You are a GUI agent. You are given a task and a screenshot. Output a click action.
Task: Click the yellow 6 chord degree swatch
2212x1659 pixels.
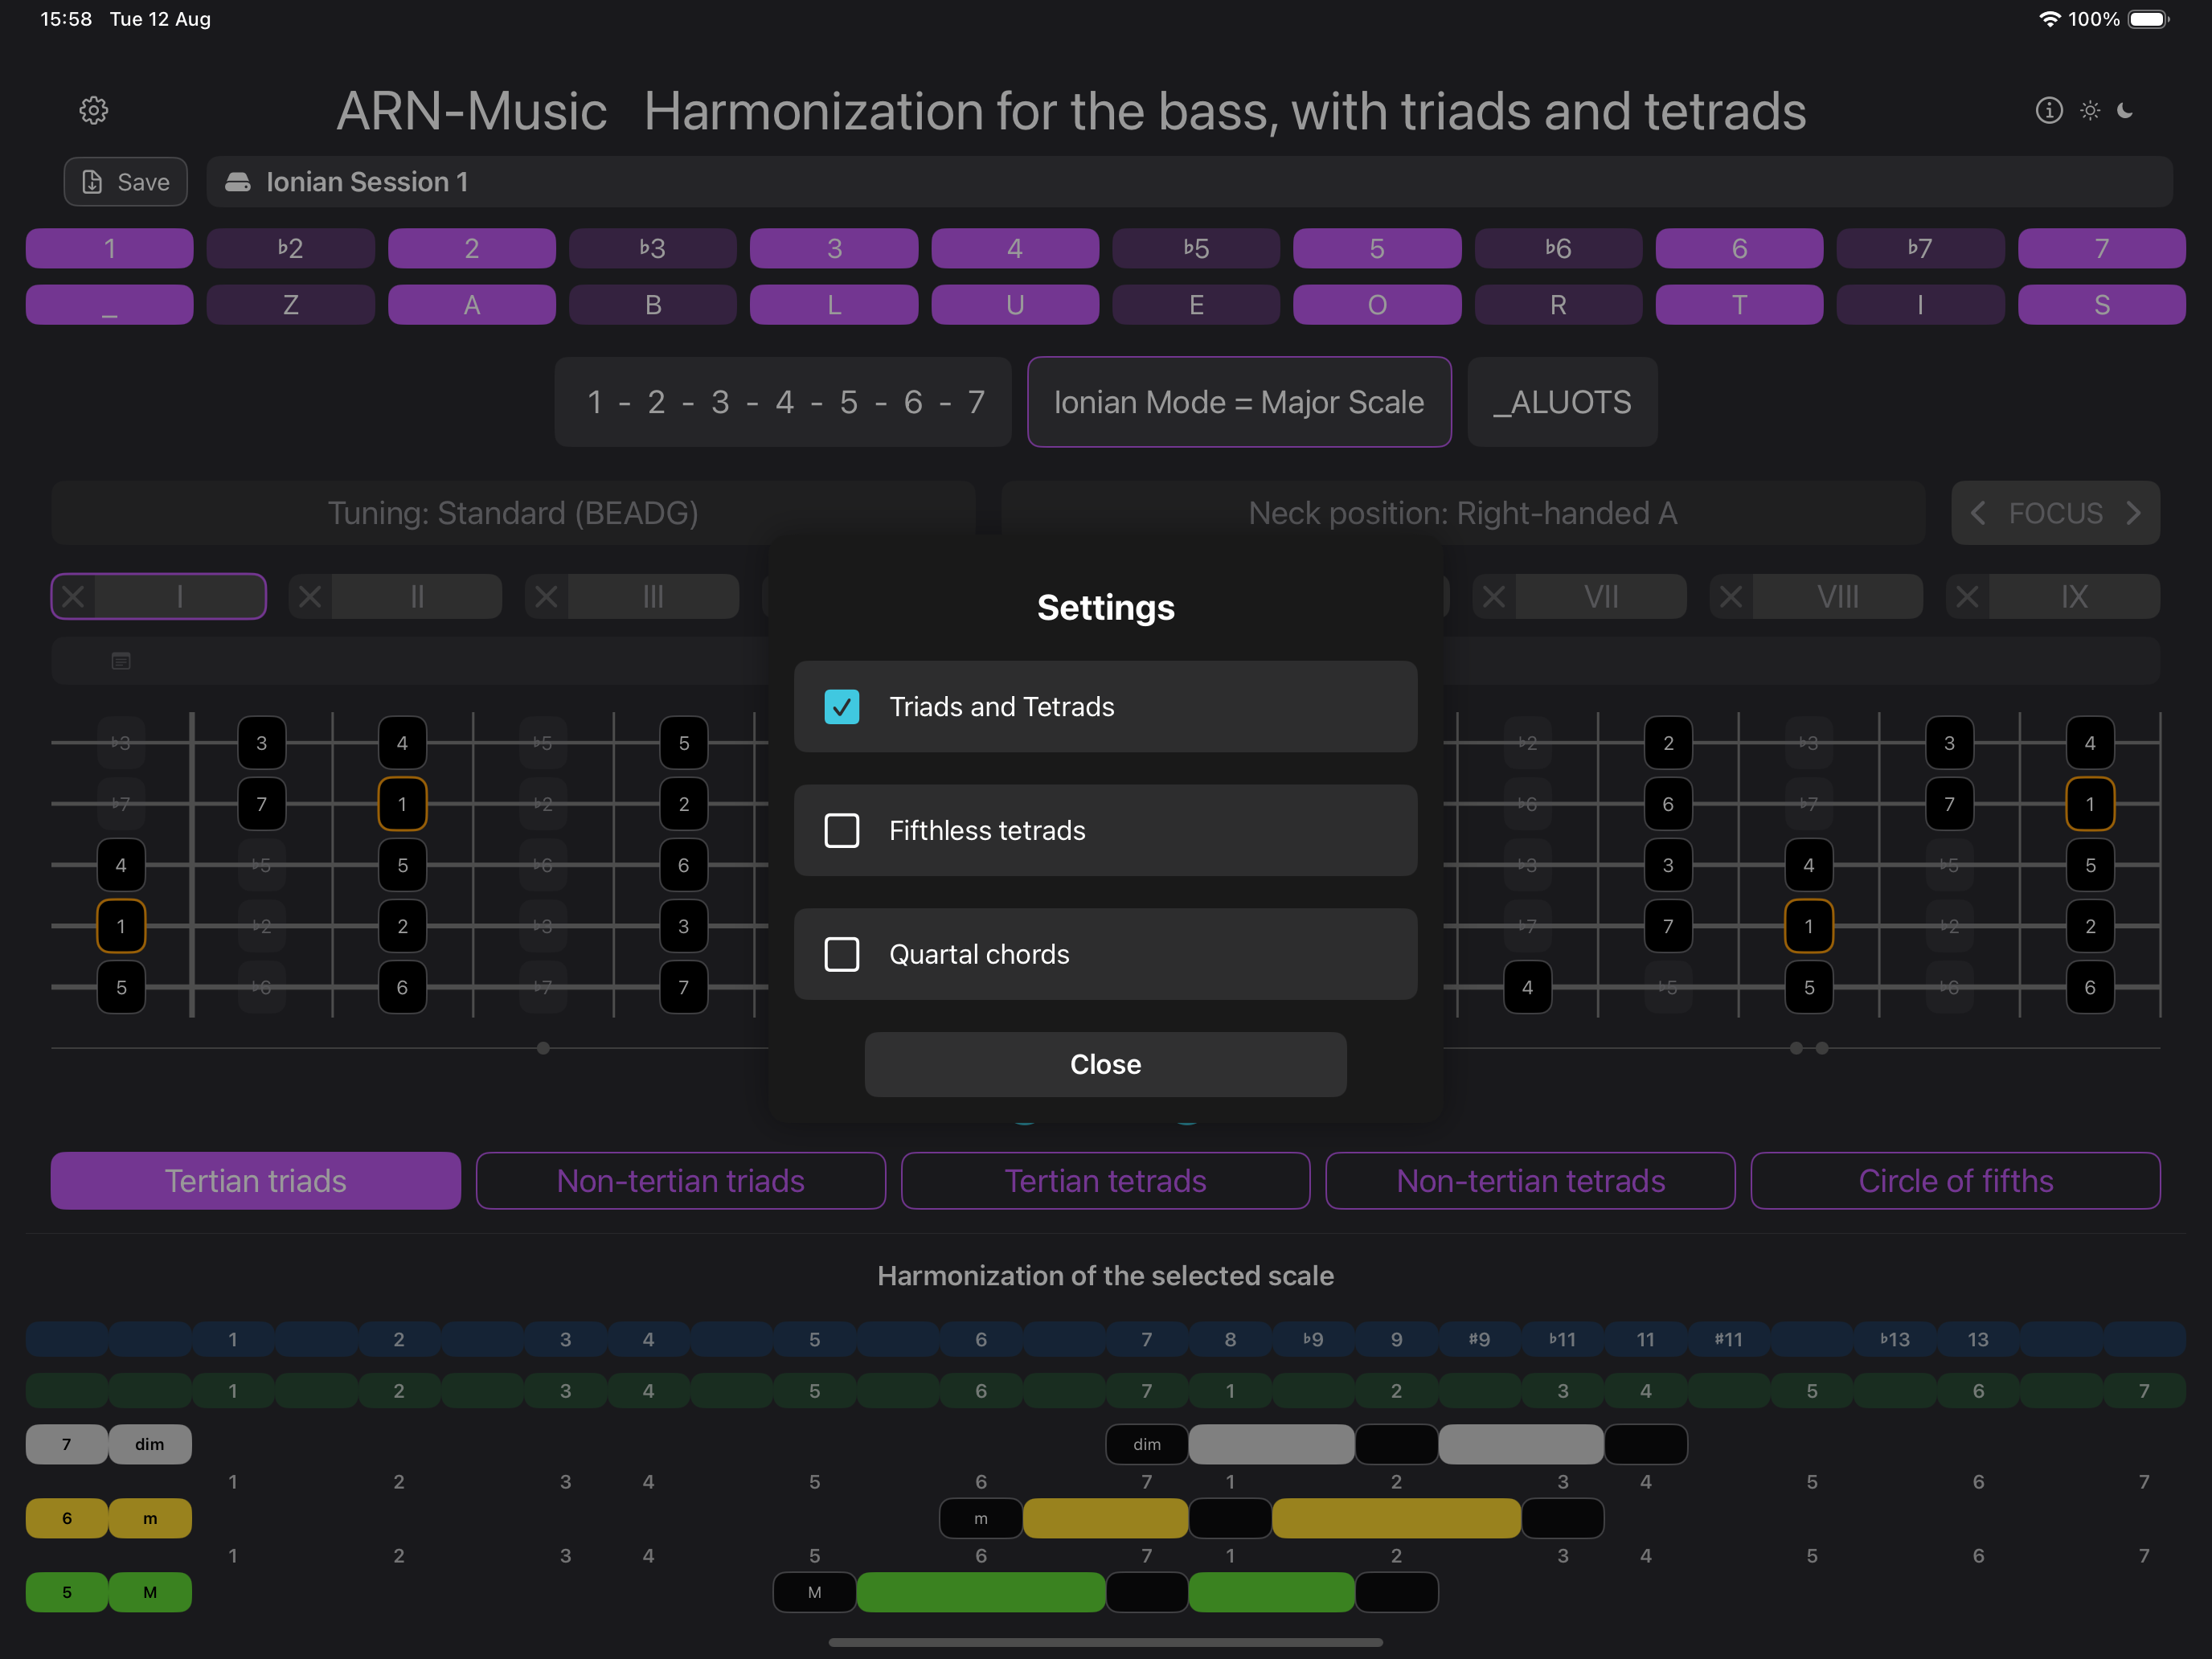point(67,1518)
